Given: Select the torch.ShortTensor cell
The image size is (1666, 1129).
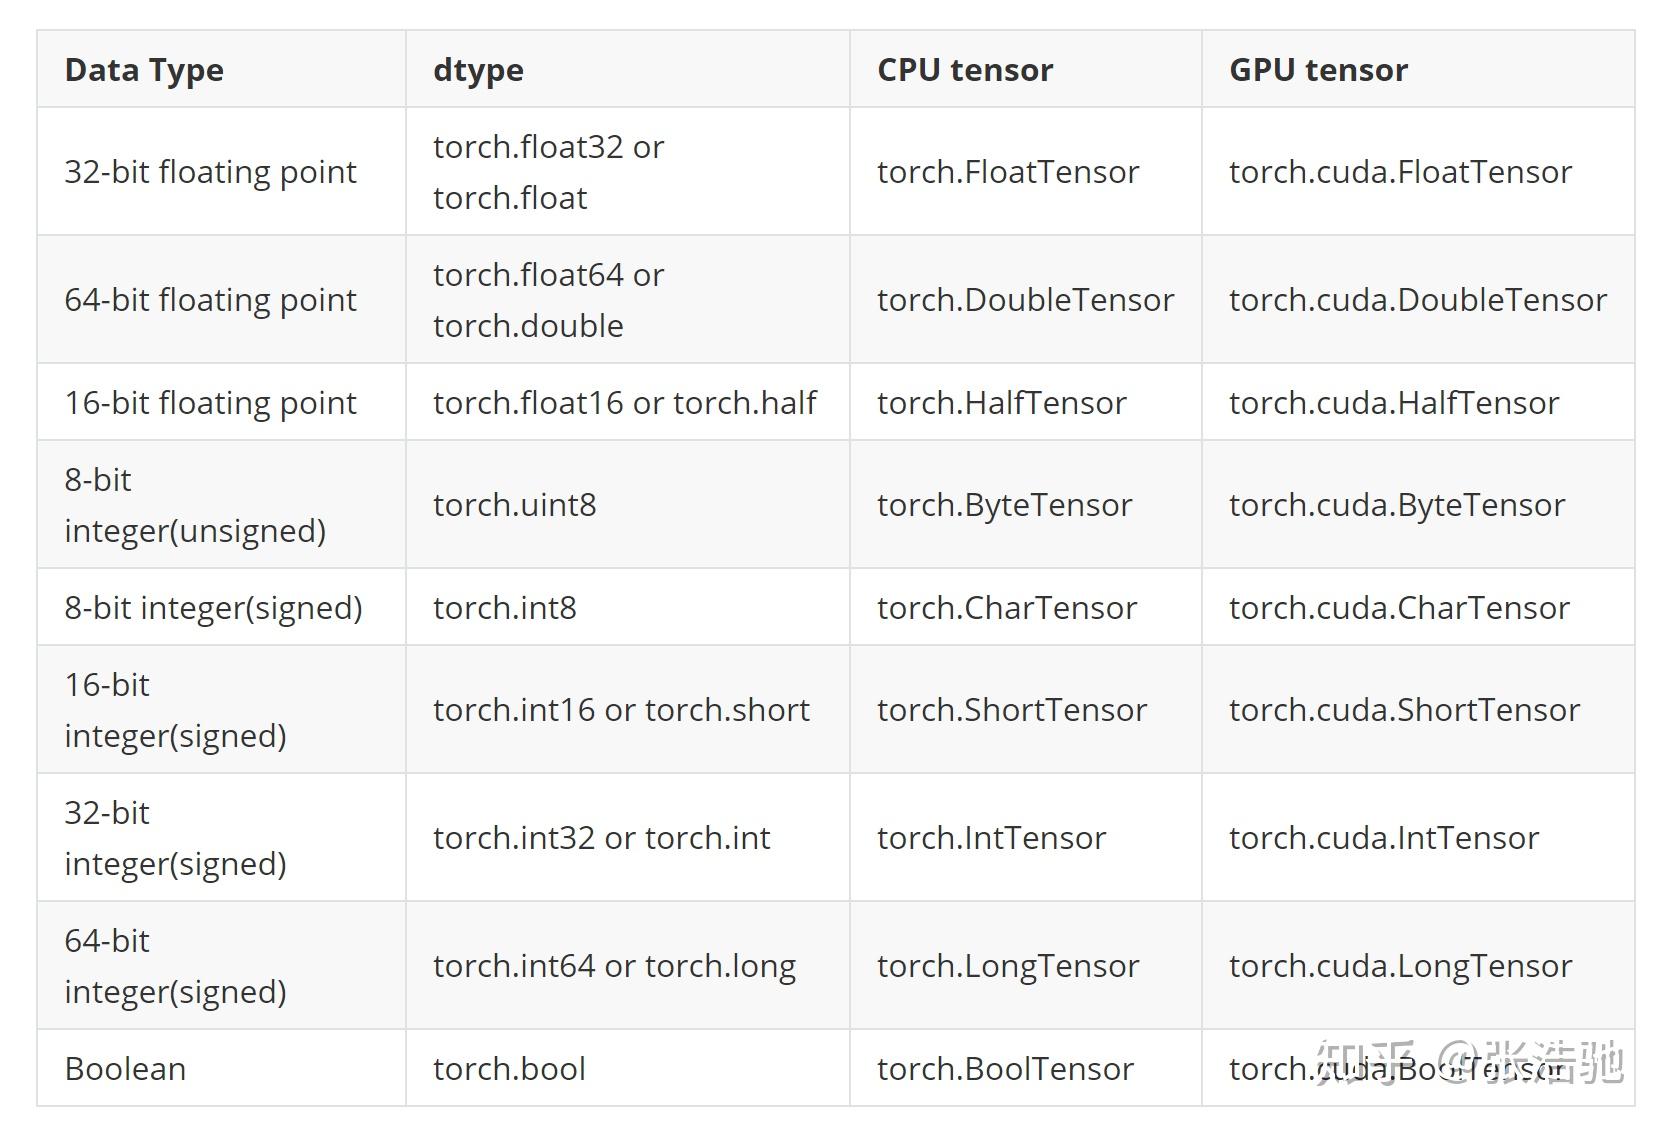Looking at the screenshot, I should 1012,710.
